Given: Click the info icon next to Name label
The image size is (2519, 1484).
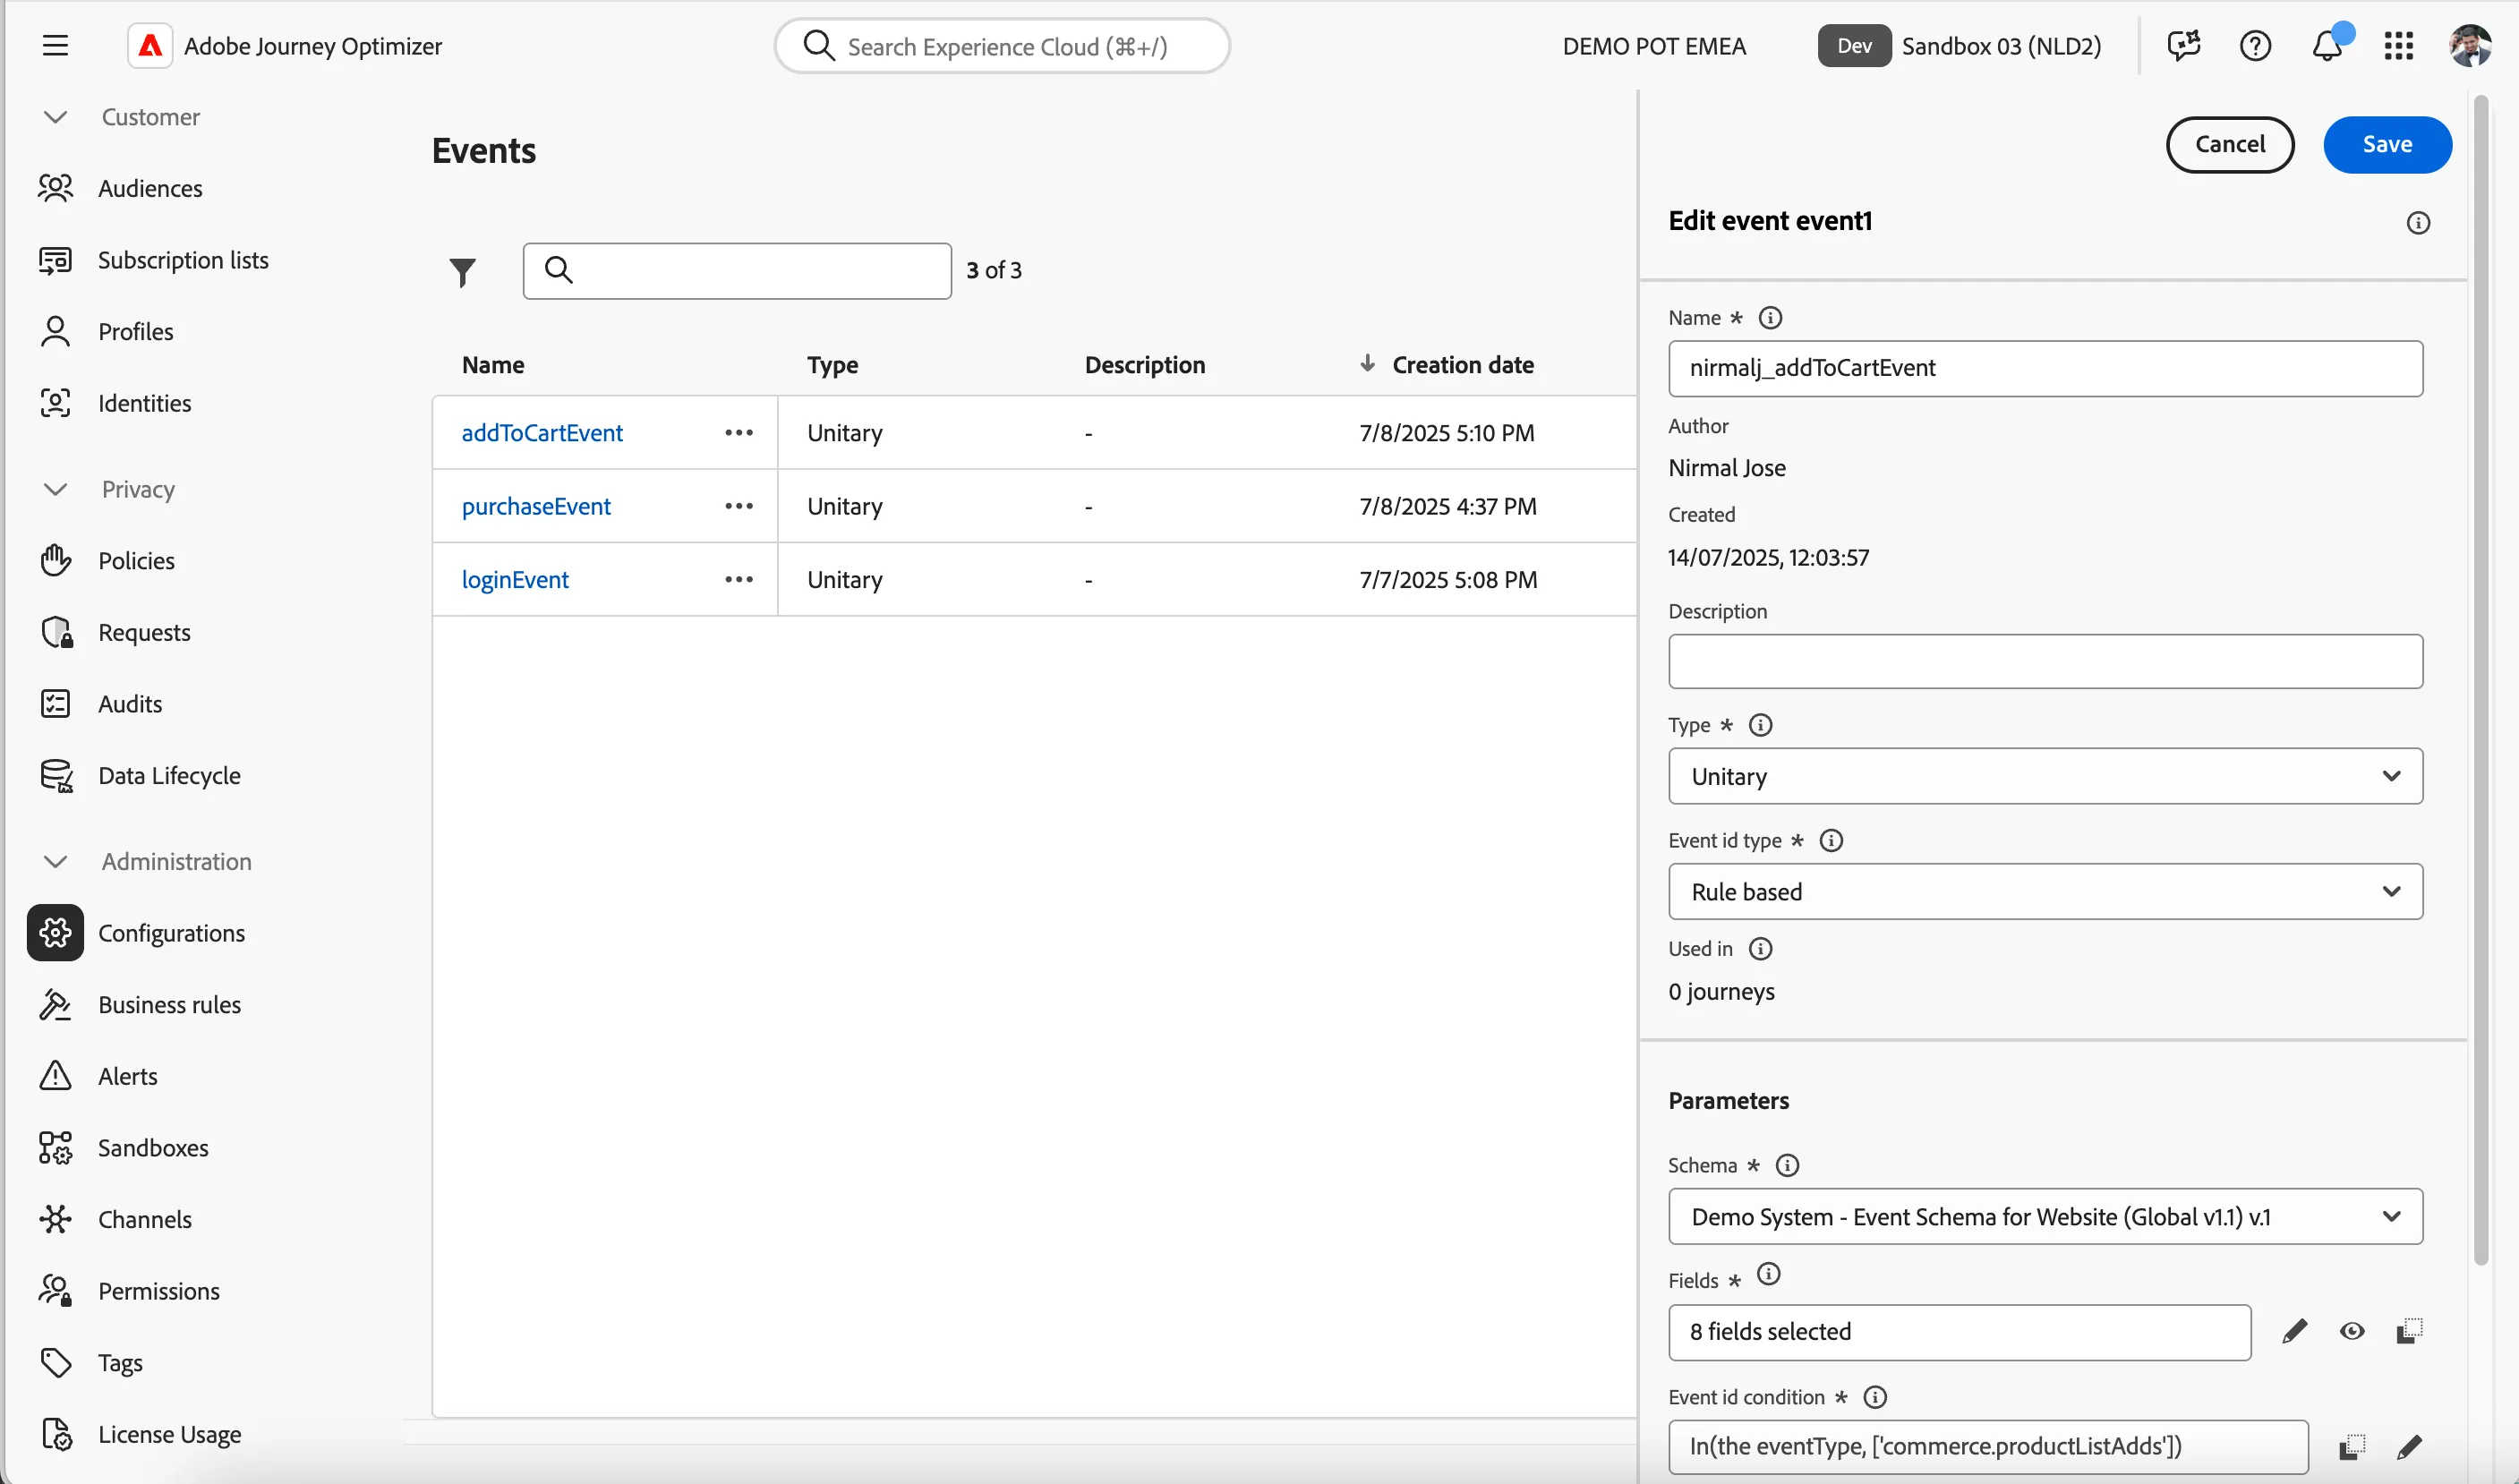Looking at the screenshot, I should point(1770,318).
